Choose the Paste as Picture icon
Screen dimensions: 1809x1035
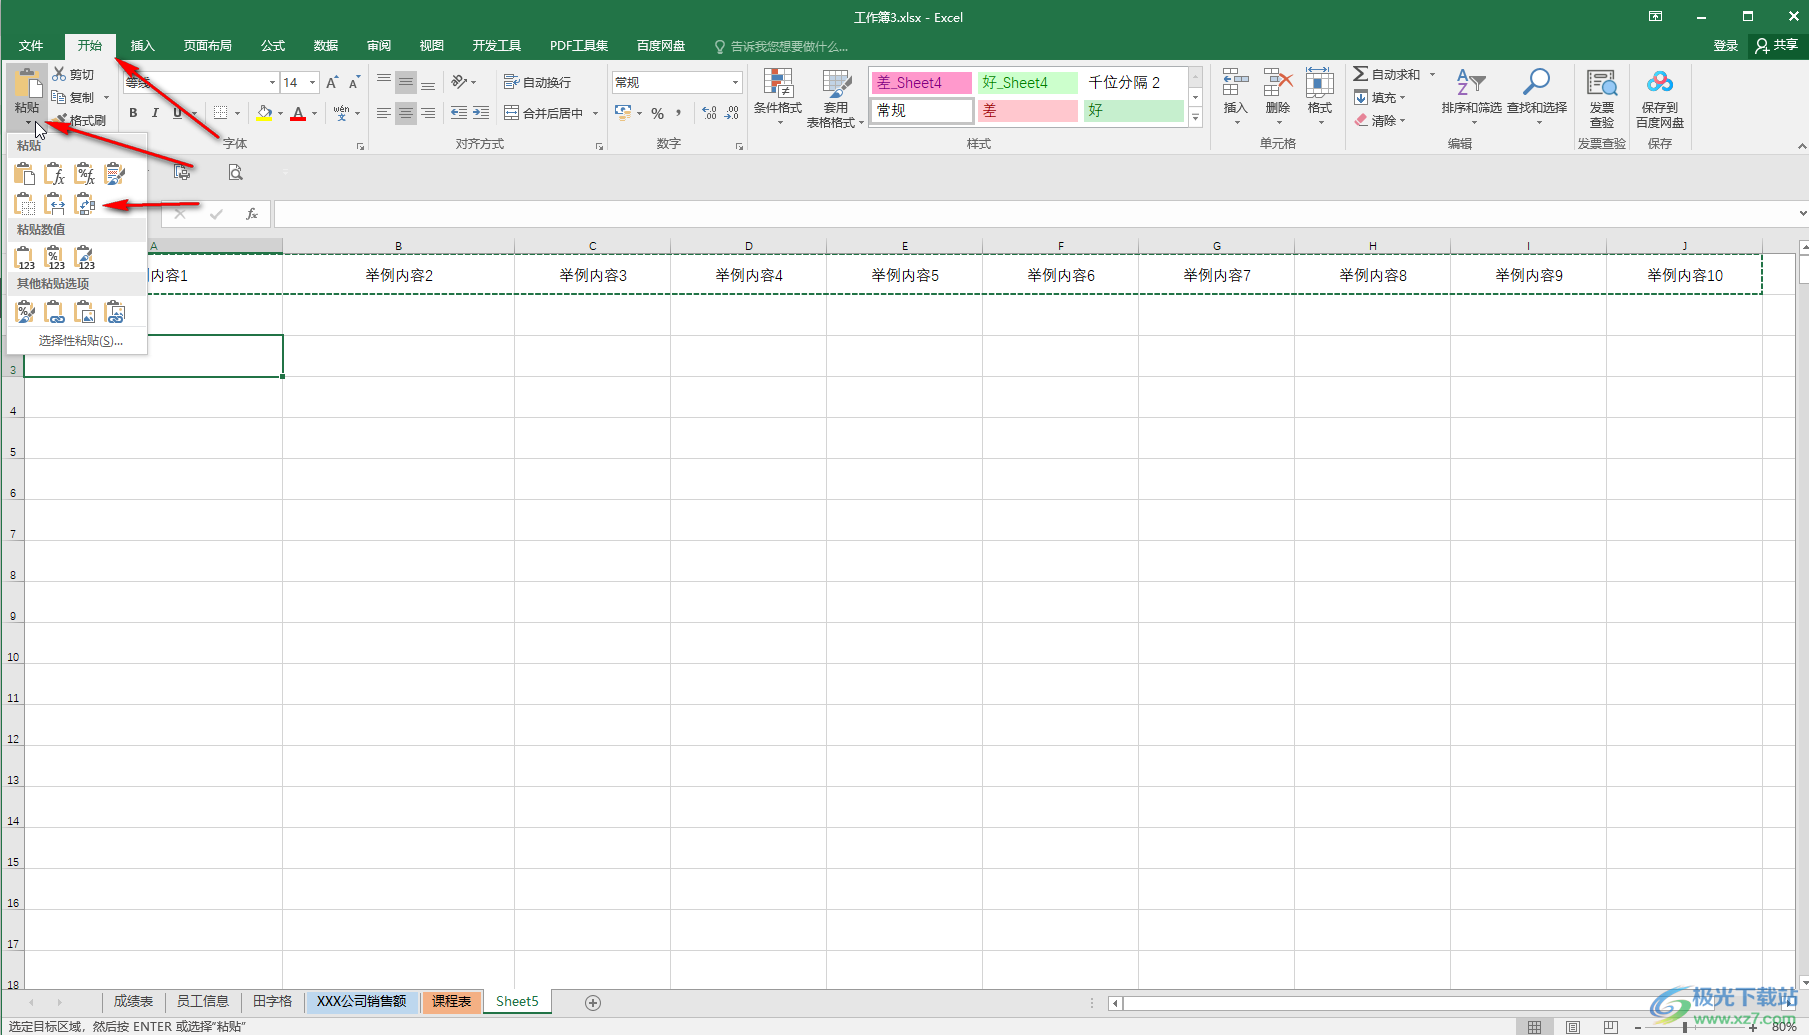coord(85,312)
